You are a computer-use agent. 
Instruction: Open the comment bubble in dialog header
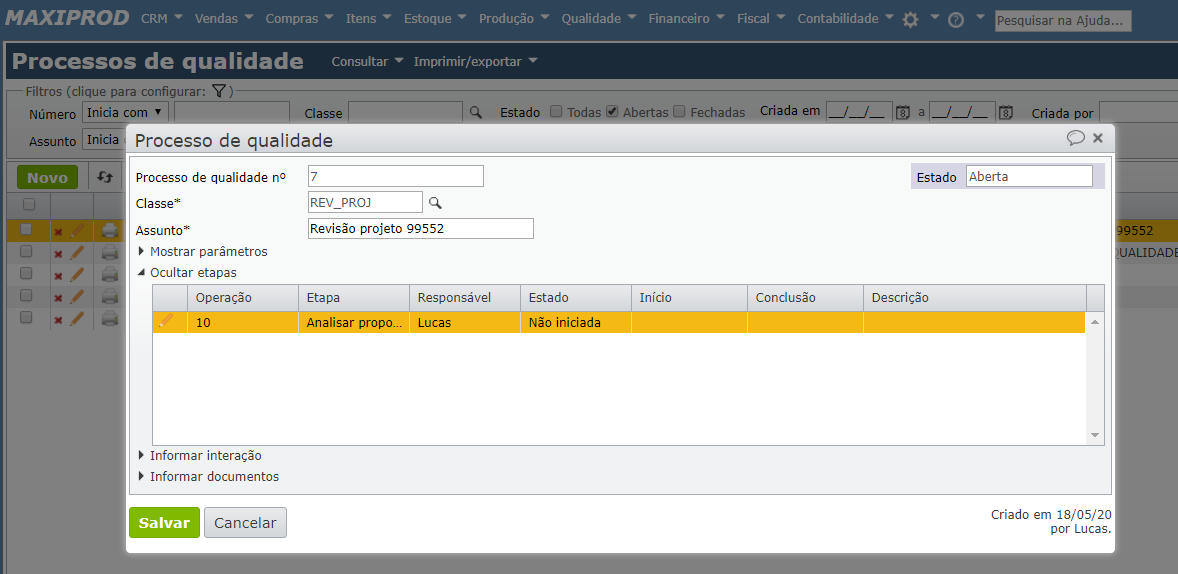1076,138
